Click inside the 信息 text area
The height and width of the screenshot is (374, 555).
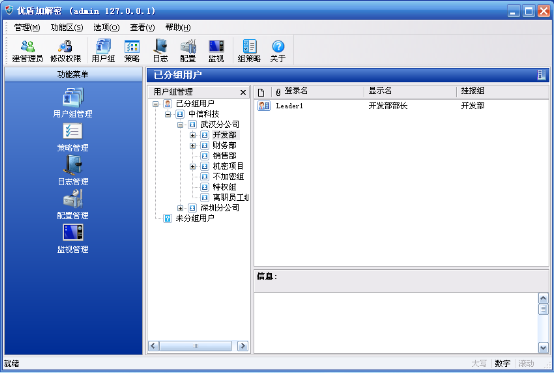[396, 323]
